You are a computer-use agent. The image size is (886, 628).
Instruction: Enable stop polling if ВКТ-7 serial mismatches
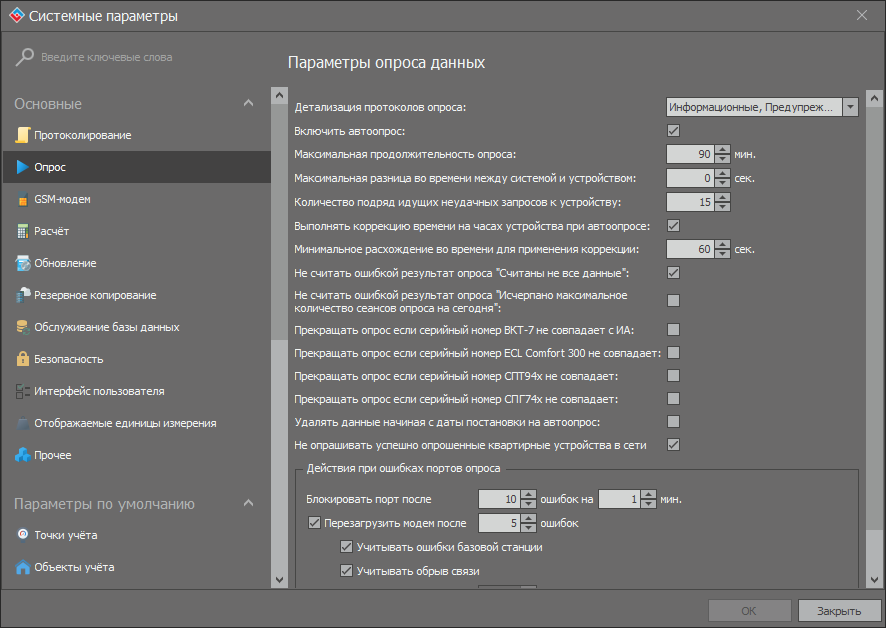tap(674, 329)
